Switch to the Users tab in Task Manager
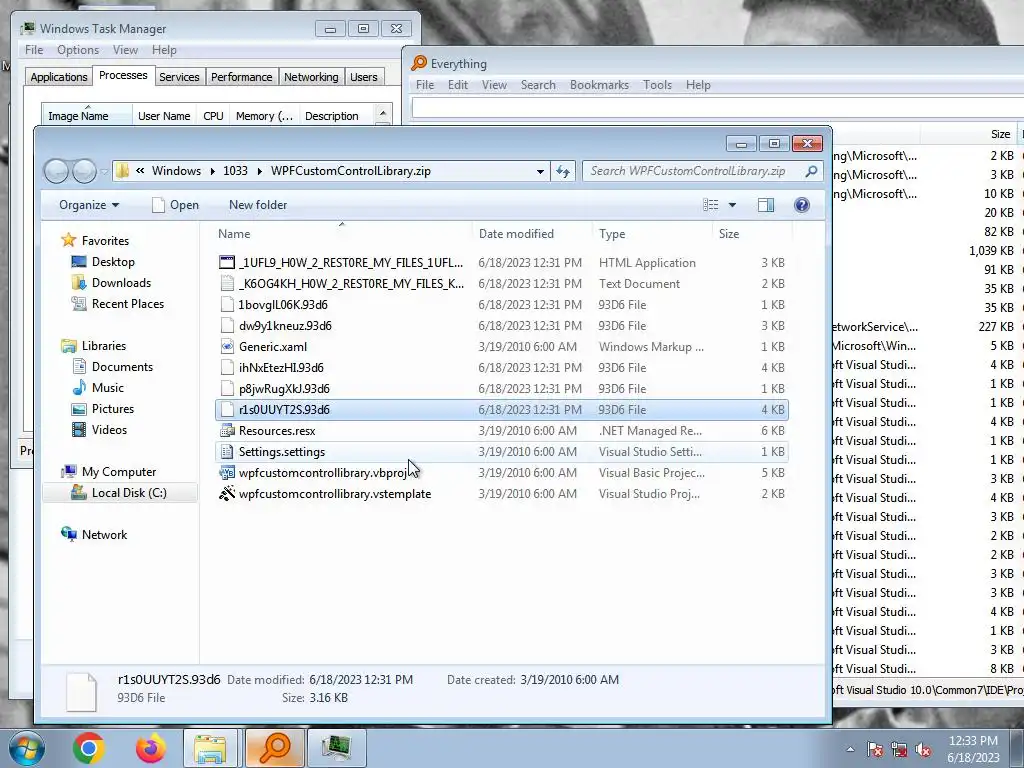 [x=364, y=77]
